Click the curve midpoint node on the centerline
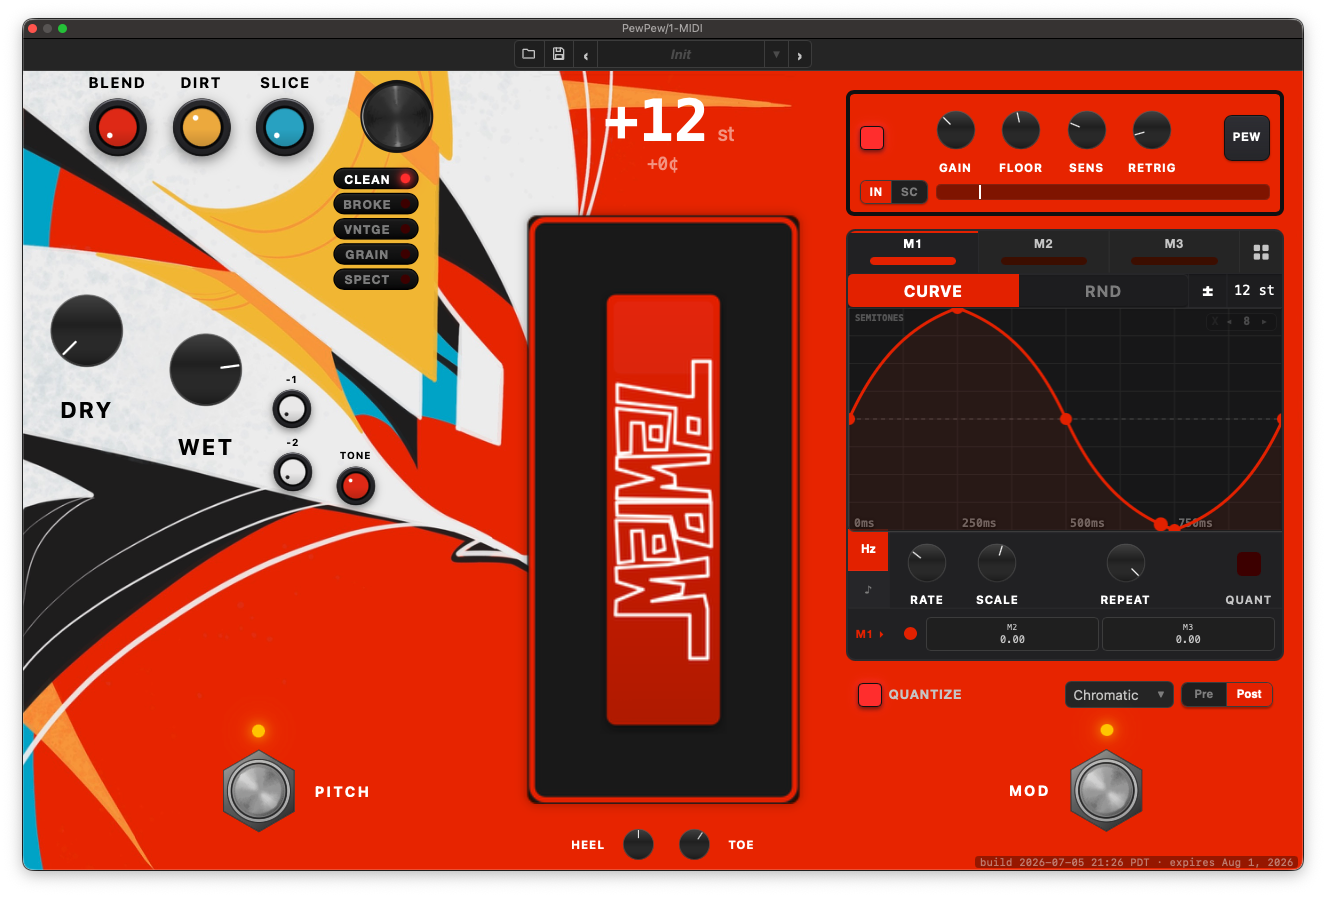Image resolution: width=1326 pixels, height=897 pixels. click(1066, 419)
